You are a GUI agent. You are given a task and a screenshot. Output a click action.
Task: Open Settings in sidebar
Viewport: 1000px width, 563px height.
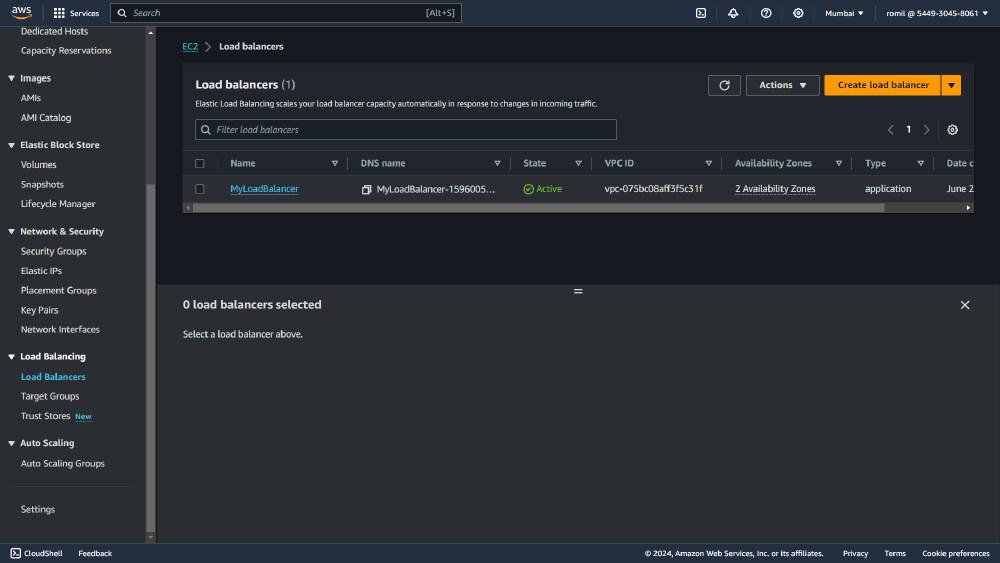[x=38, y=509]
